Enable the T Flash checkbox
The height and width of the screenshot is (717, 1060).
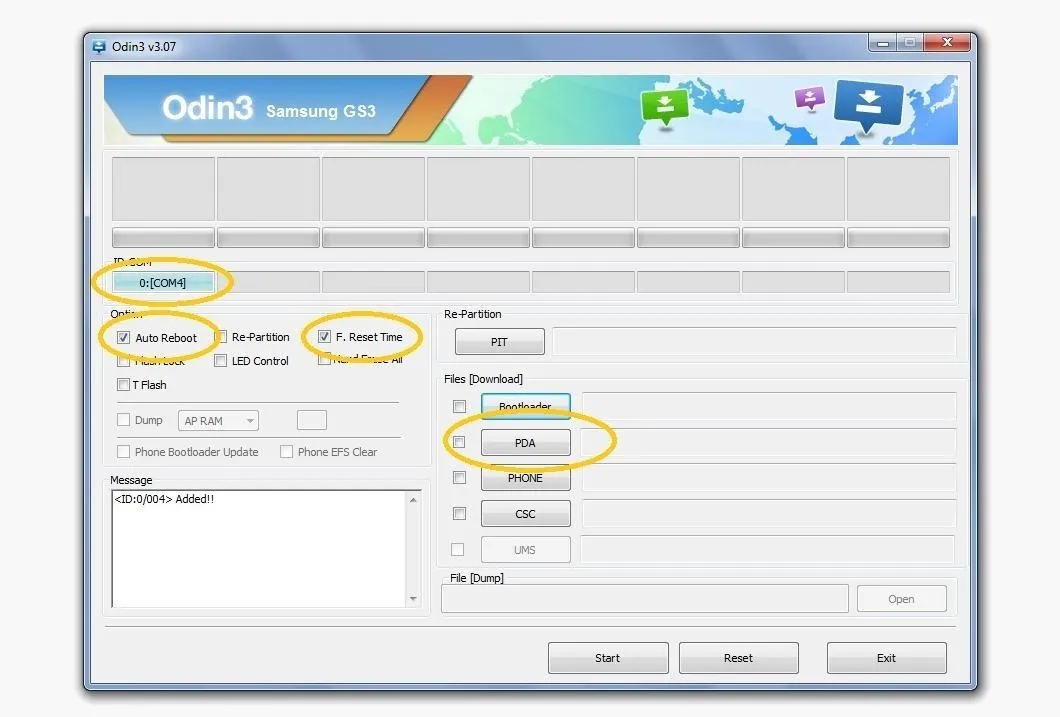click(123, 385)
